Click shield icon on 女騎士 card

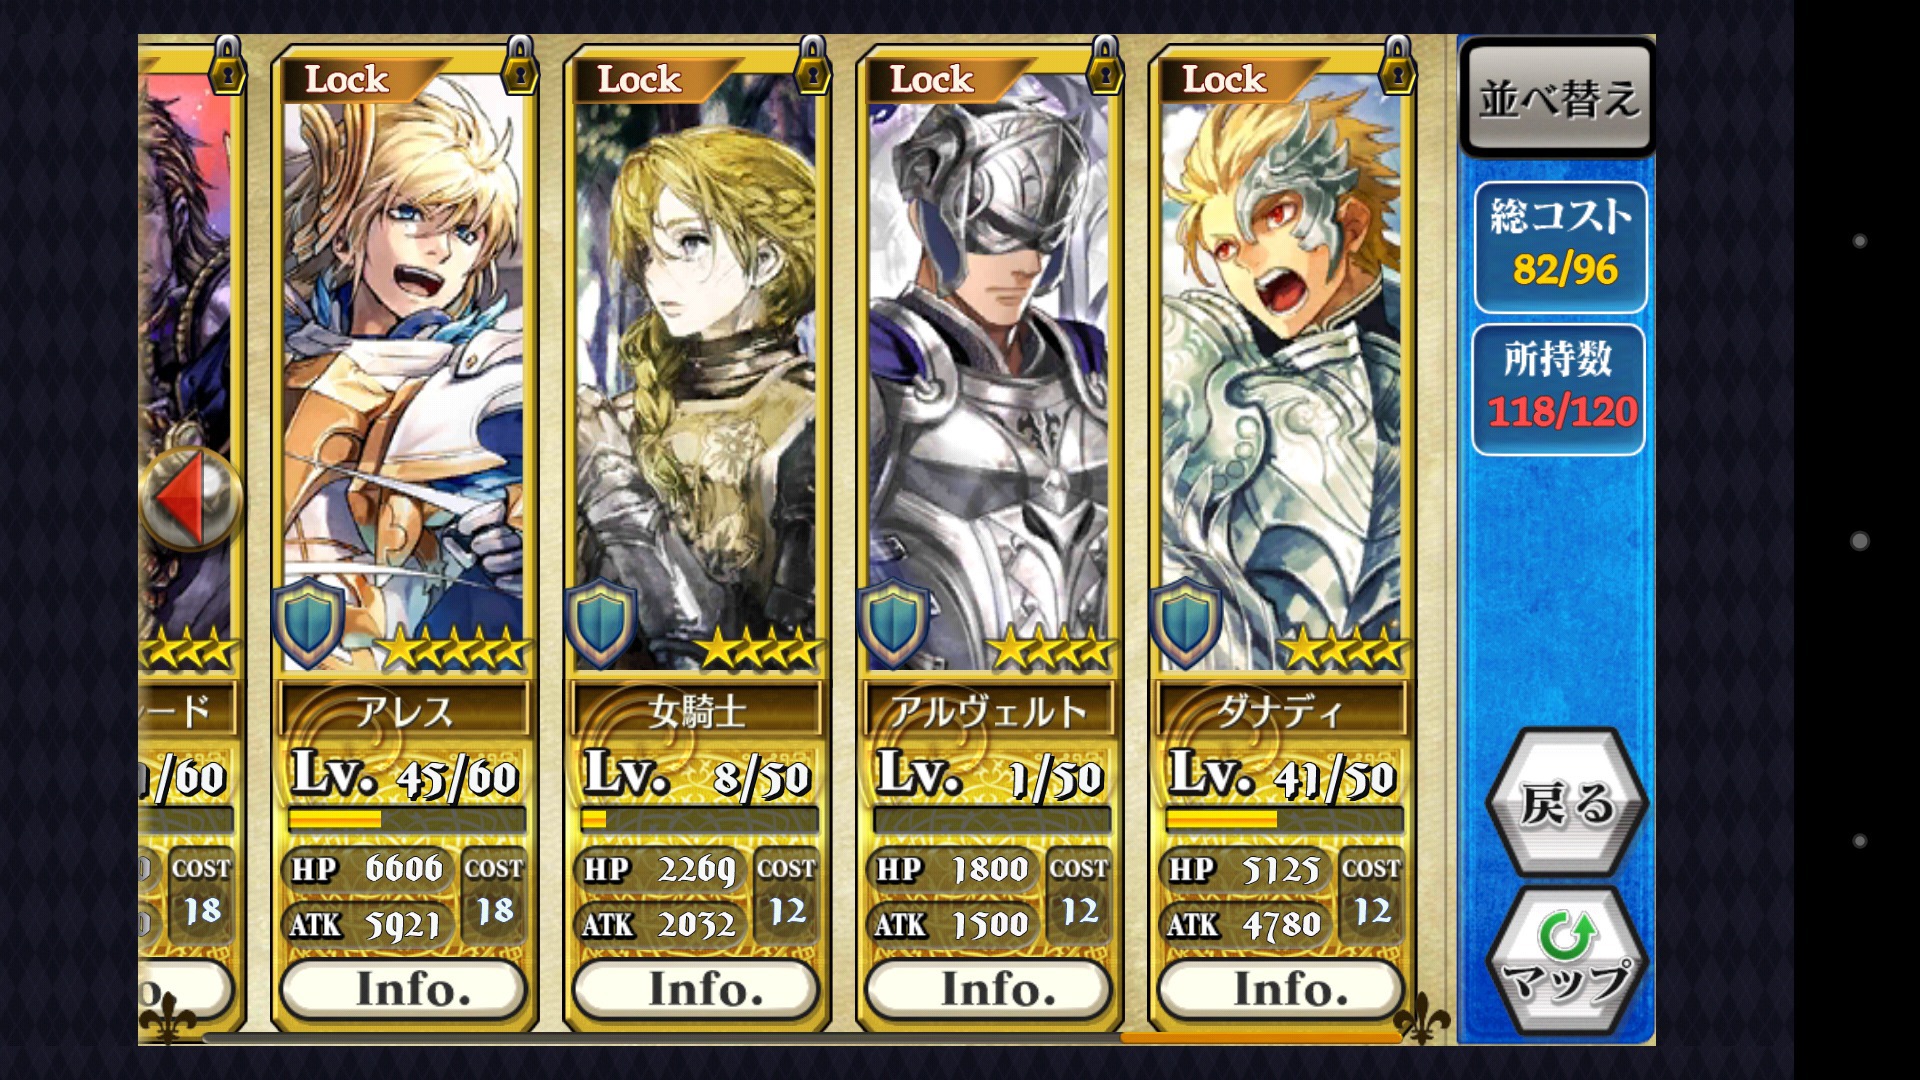point(601,622)
